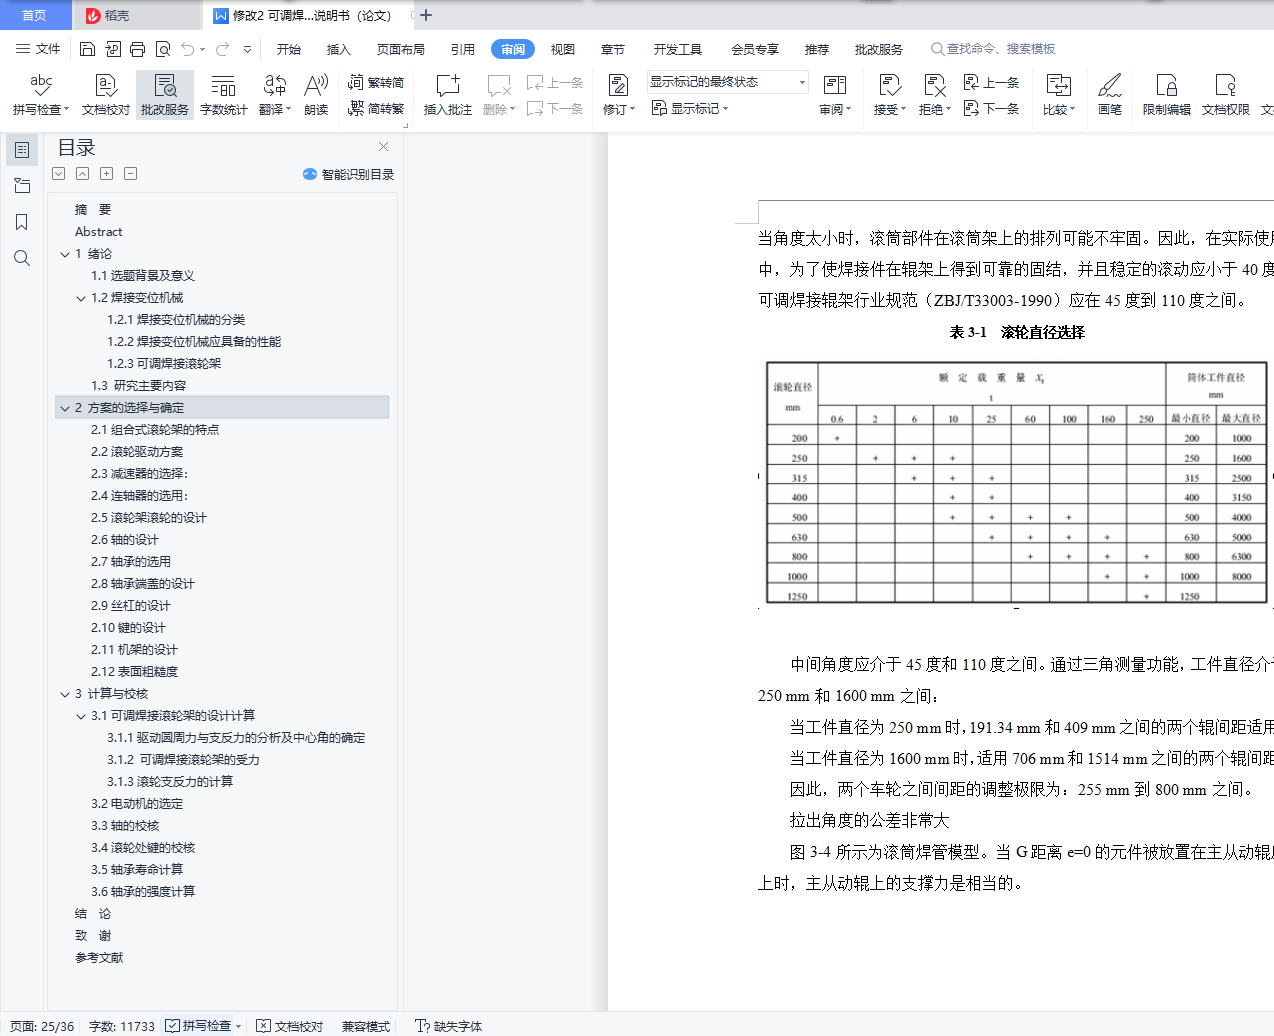Screen dimensions: 1274x1036
Task: Click the print preview icon
Action: click(162, 49)
